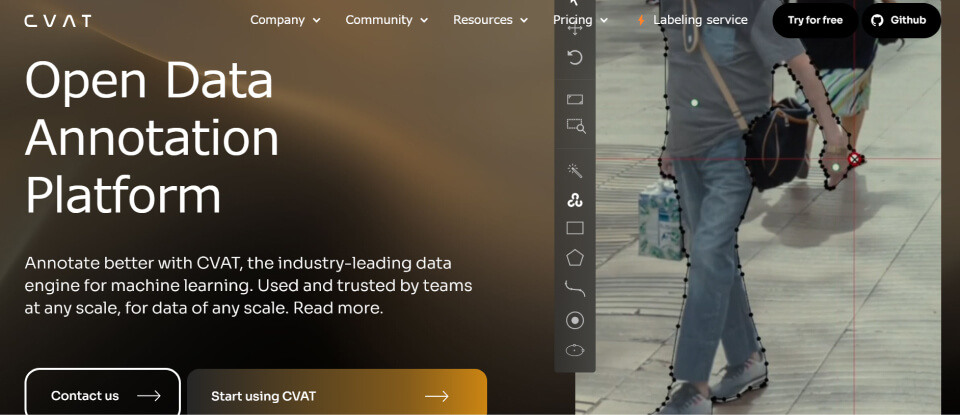Follow the Read more link
Screen dimensions: 960x415
click(x=338, y=308)
